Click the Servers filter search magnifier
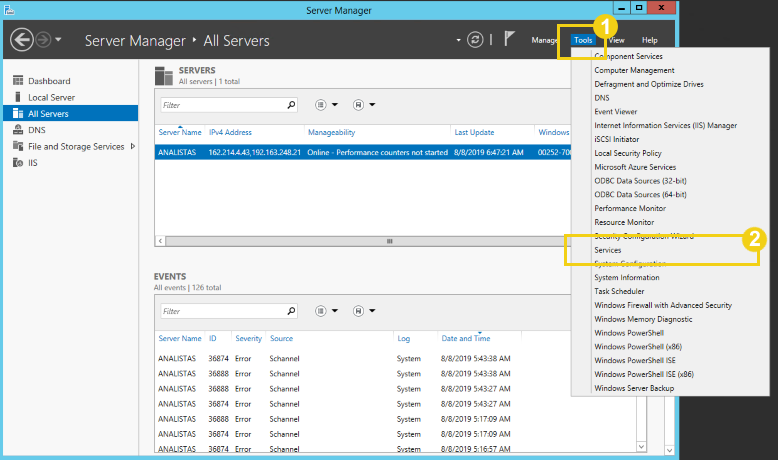Image resolution: width=778 pixels, height=460 pixels. click(x=291, y=105)
